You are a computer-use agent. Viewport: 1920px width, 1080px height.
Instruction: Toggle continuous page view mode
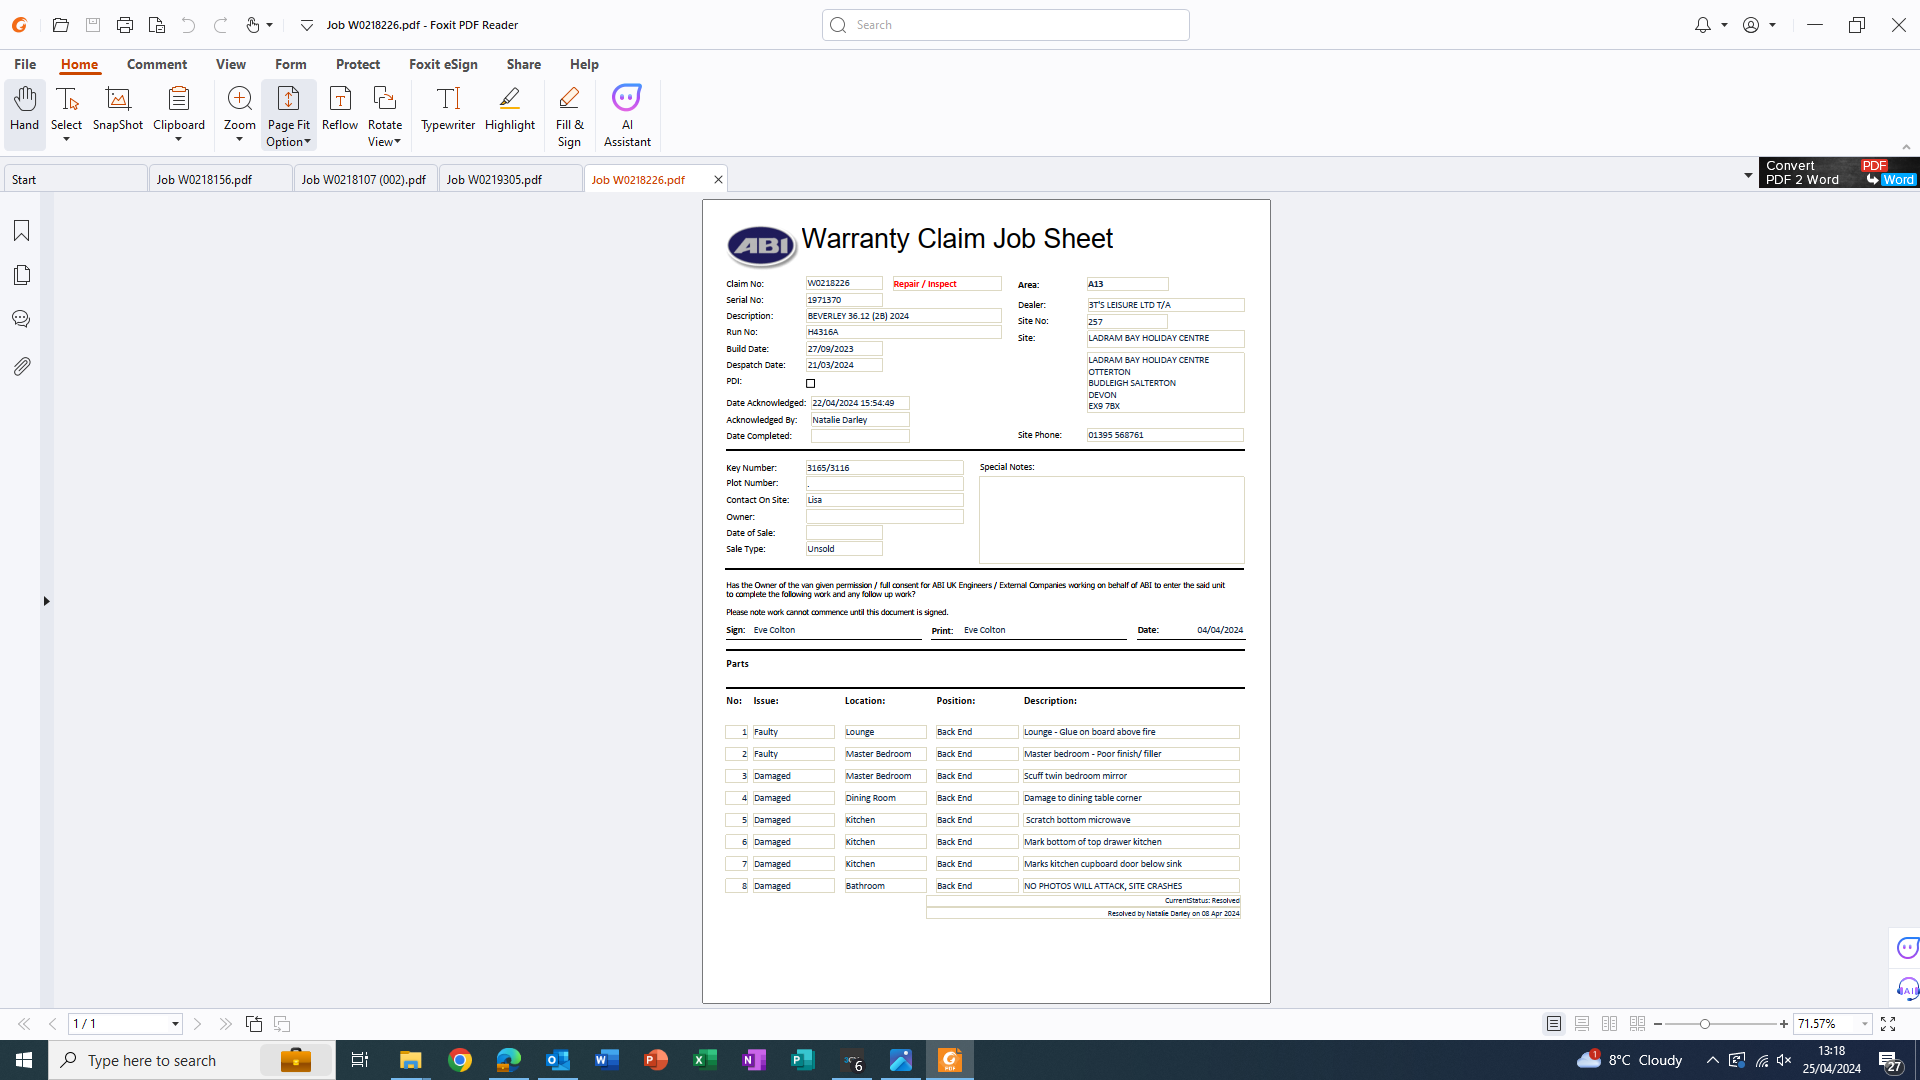[1582, 1024]
